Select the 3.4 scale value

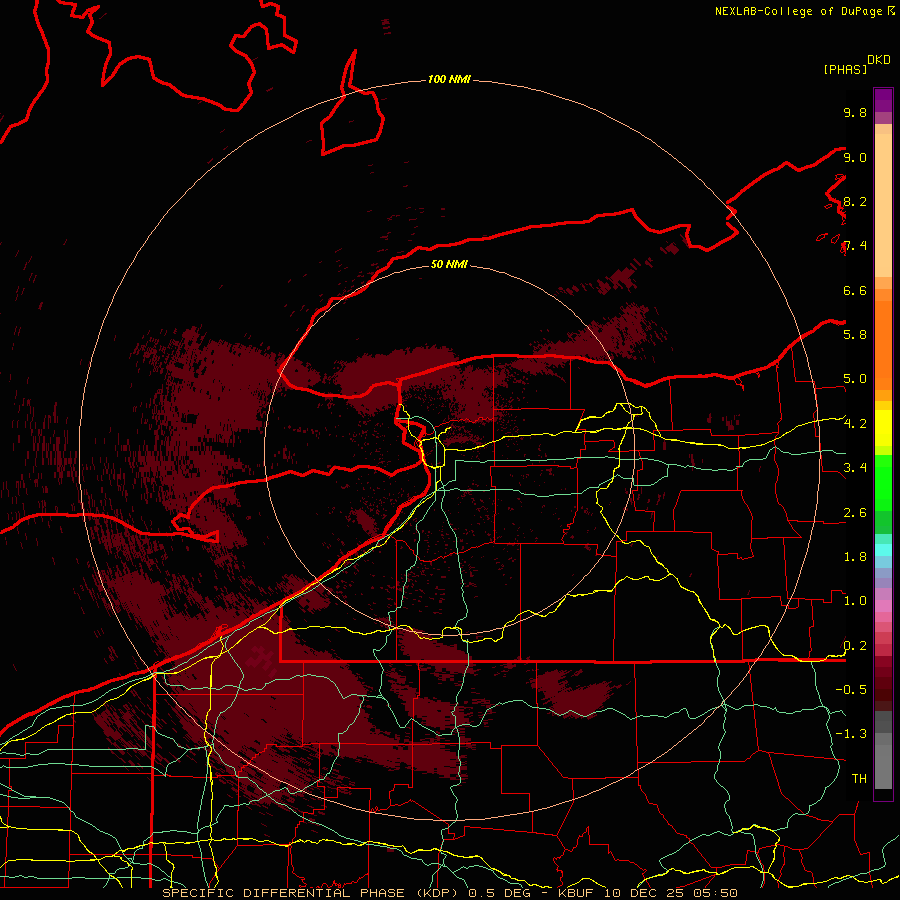(855, 467)
